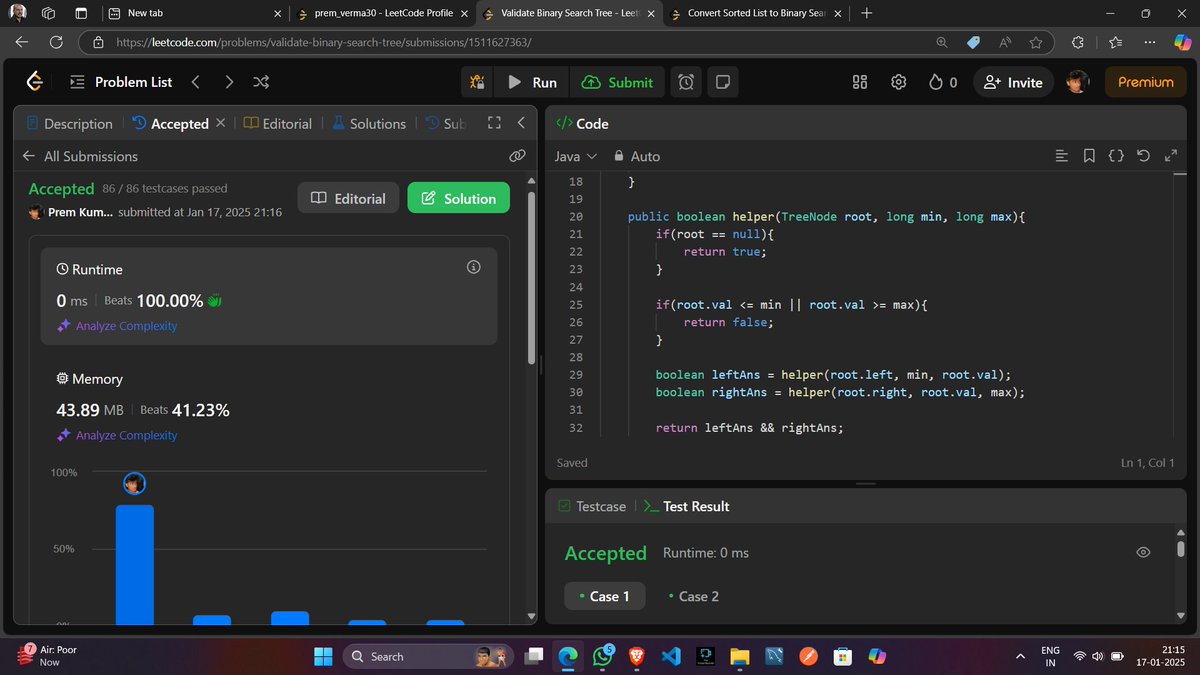Open the debugger icon beside Run
This screenshot has height=675, width=1200.
click(477, 82)
